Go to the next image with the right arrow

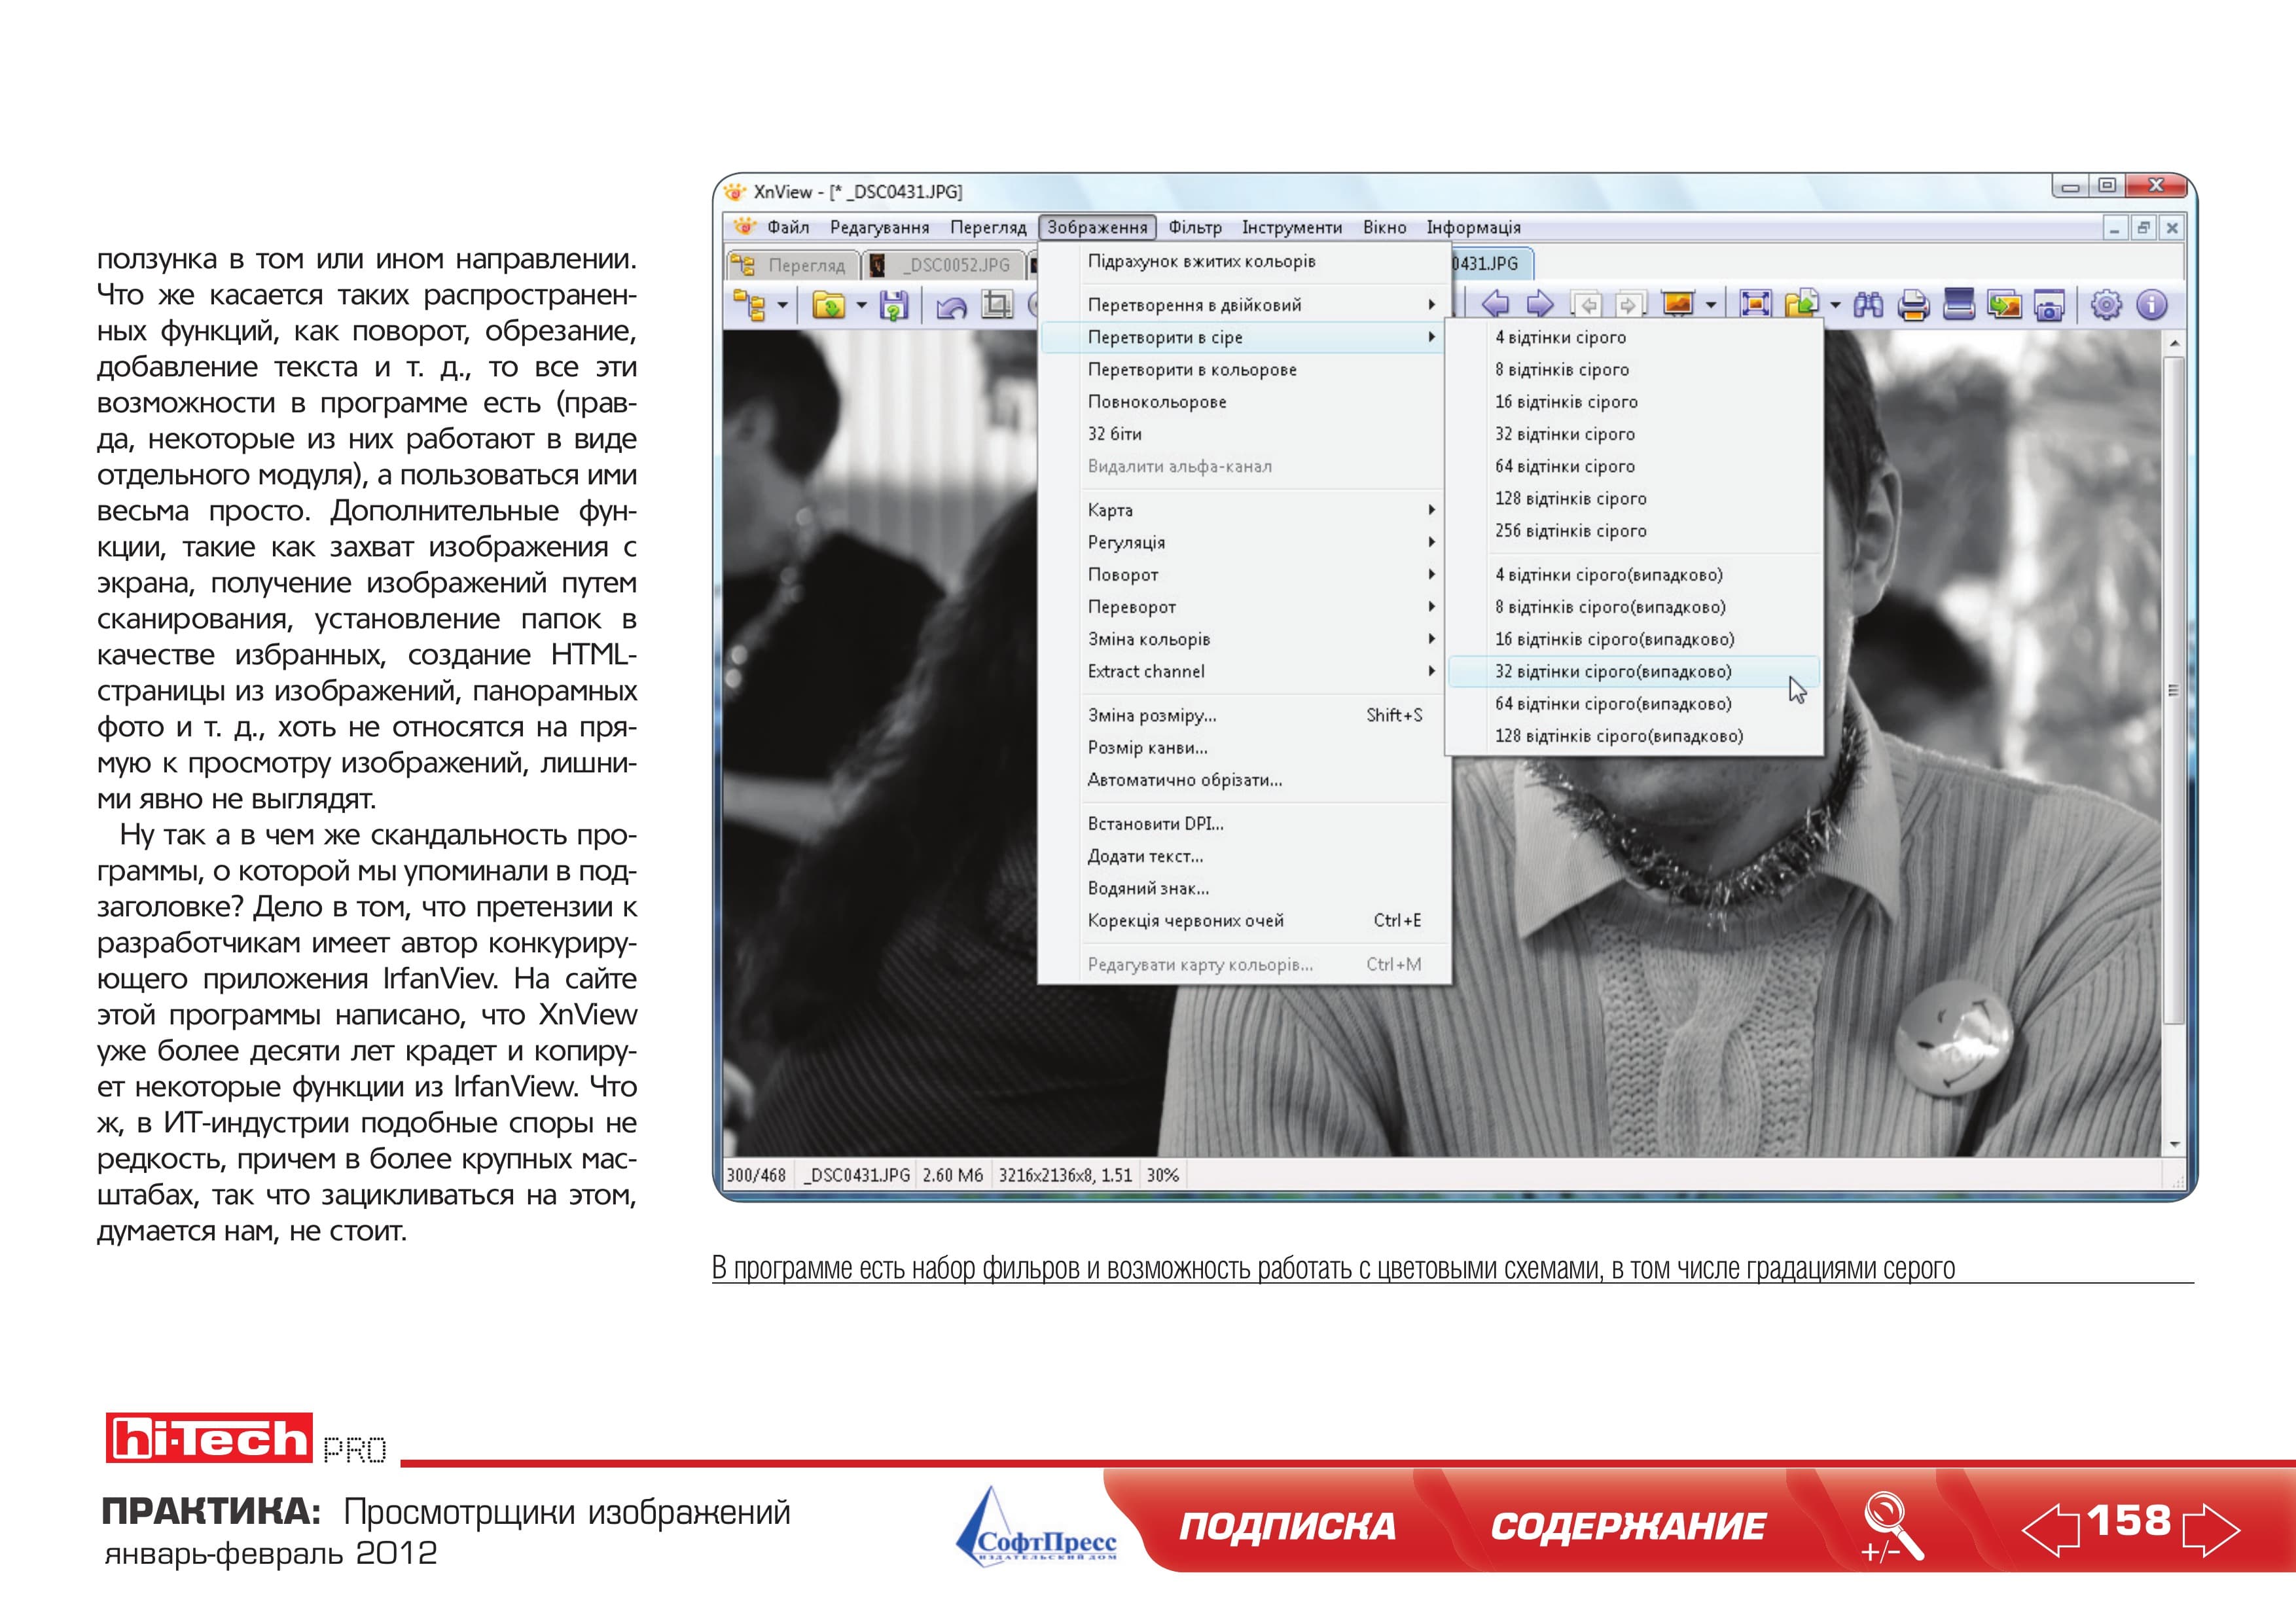[1540, 303]
